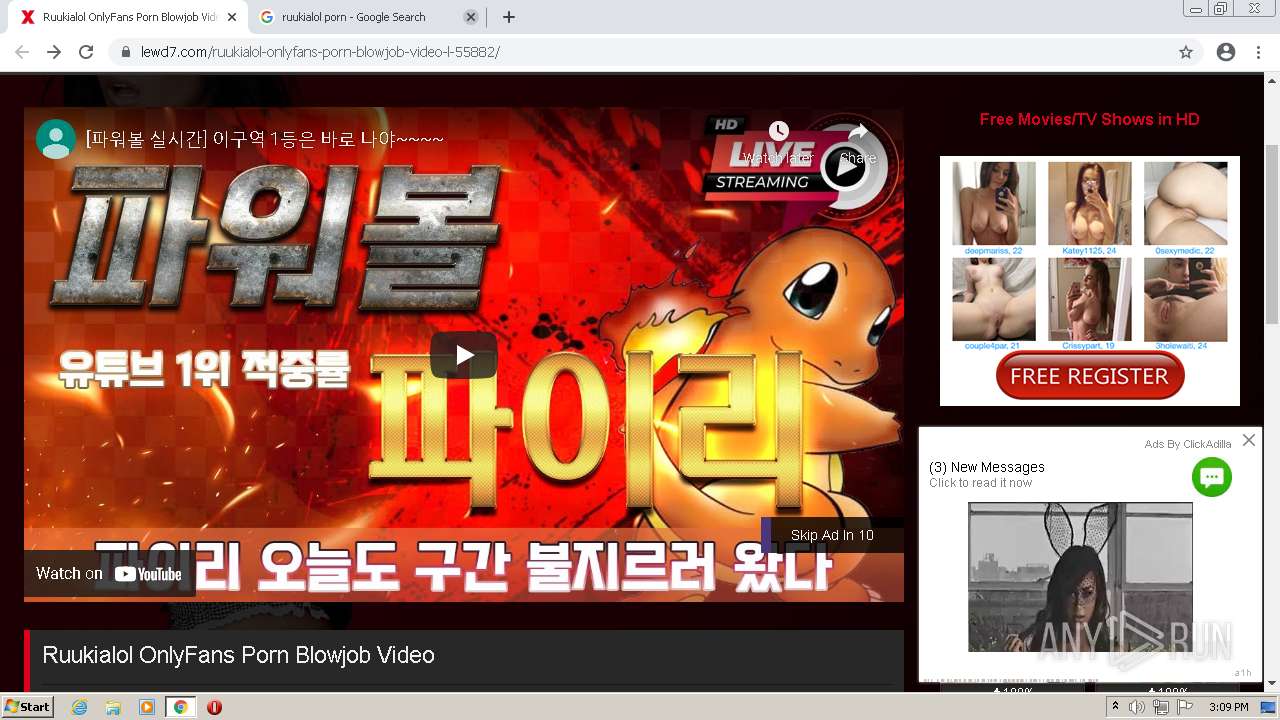The height and width of the screenshot is (720, 1280).
Task: Open the Windows Start menu
Action: [x=28, y=707]
